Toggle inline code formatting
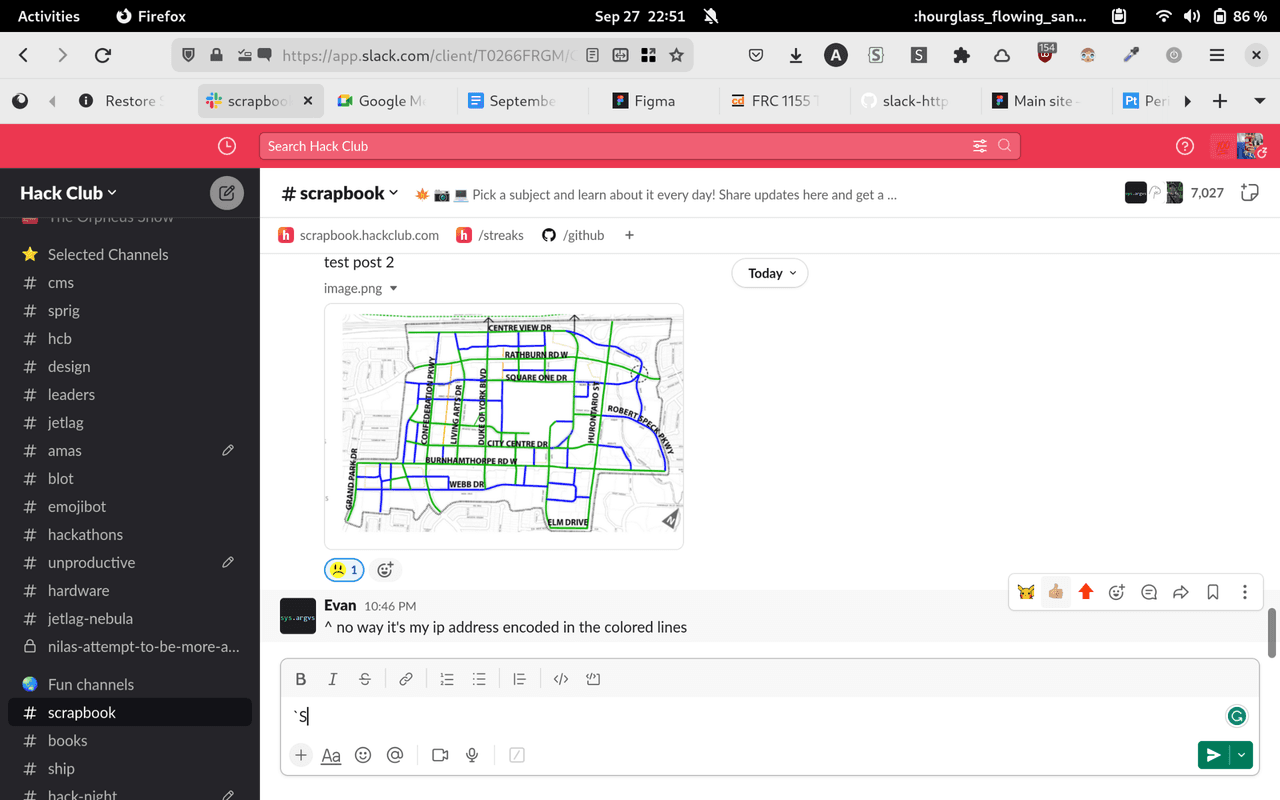 click(561, 679)
